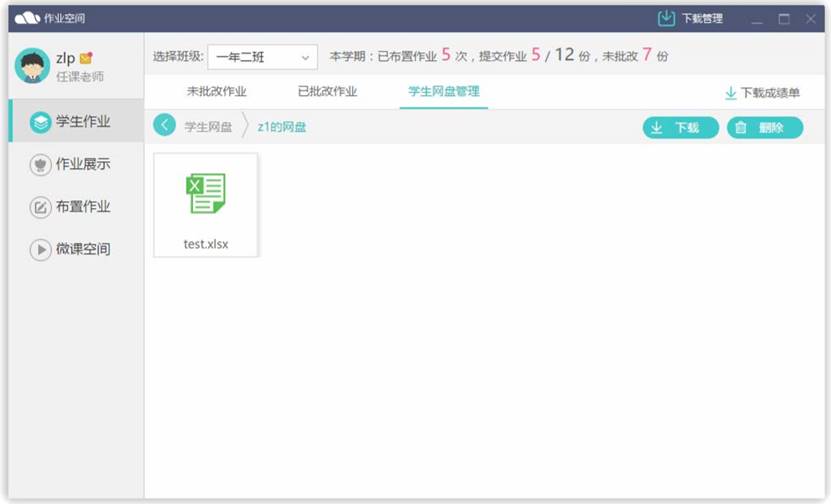Click the 微课空间 play icon
Screen dimensions: 831x504
(40, 249)
